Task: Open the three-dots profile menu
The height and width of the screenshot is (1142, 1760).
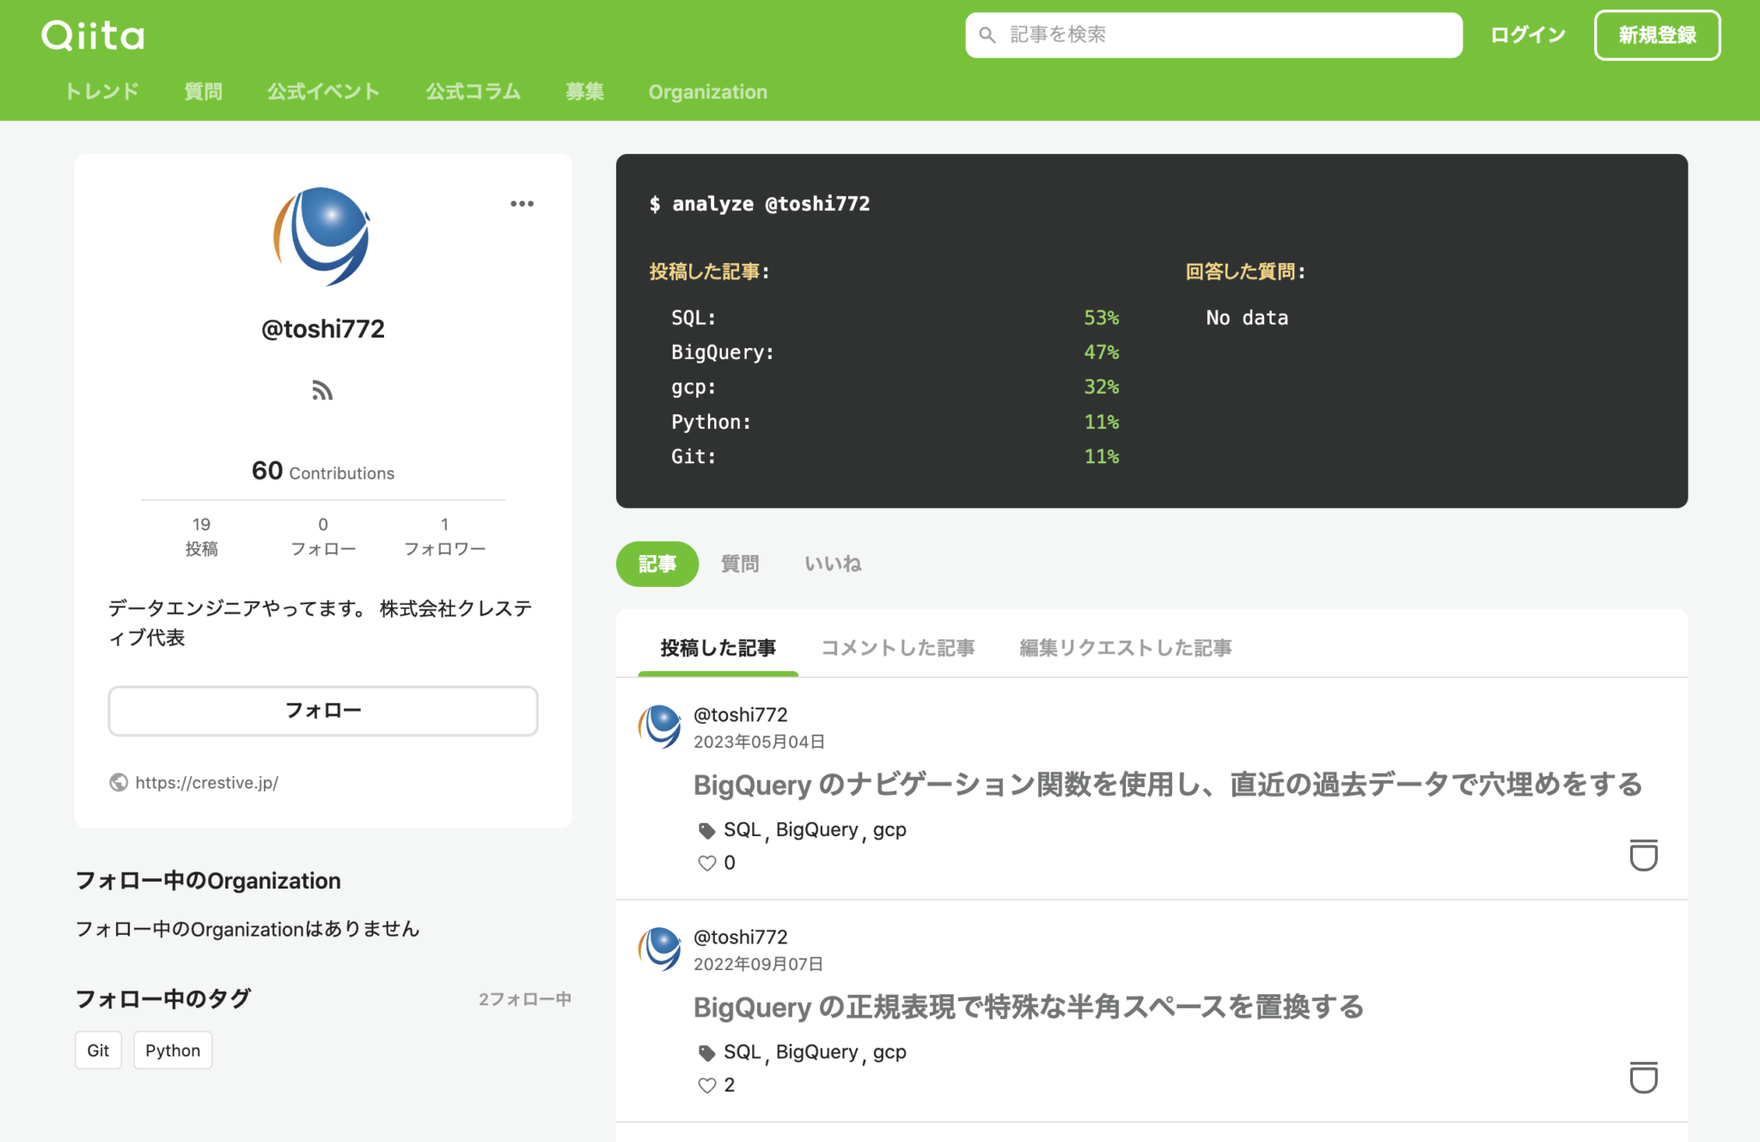Action: (x=522, y=204)
